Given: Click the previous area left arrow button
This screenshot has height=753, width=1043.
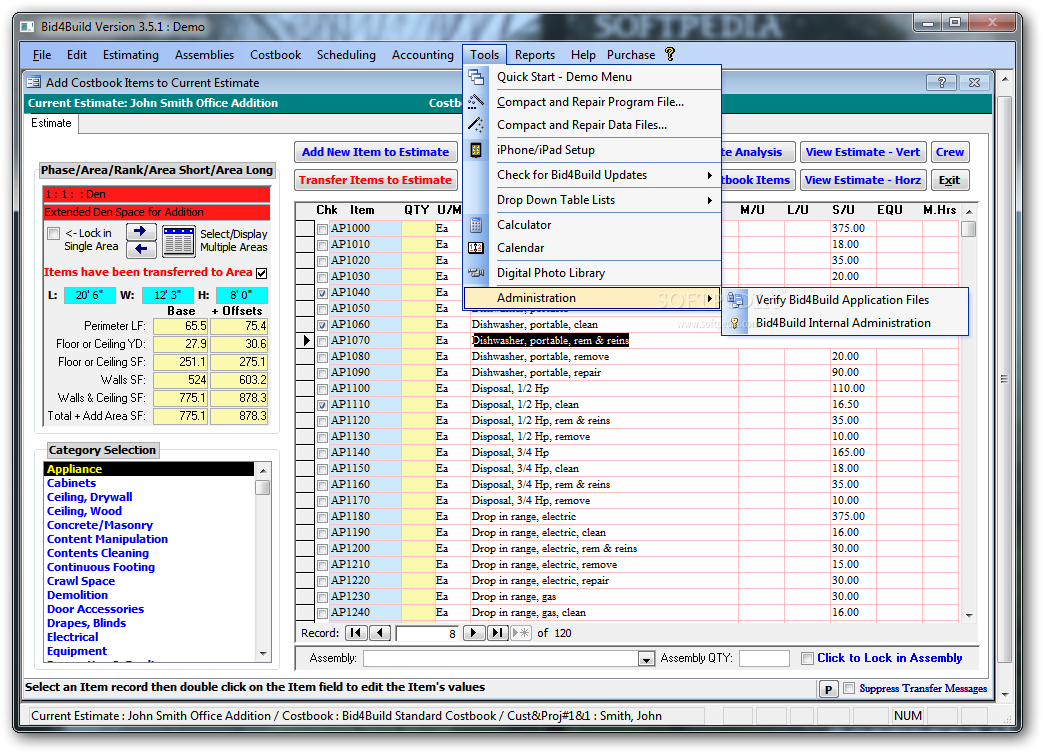Looking at the screenshot, I should pyautogui.click(x=141, y=249).
